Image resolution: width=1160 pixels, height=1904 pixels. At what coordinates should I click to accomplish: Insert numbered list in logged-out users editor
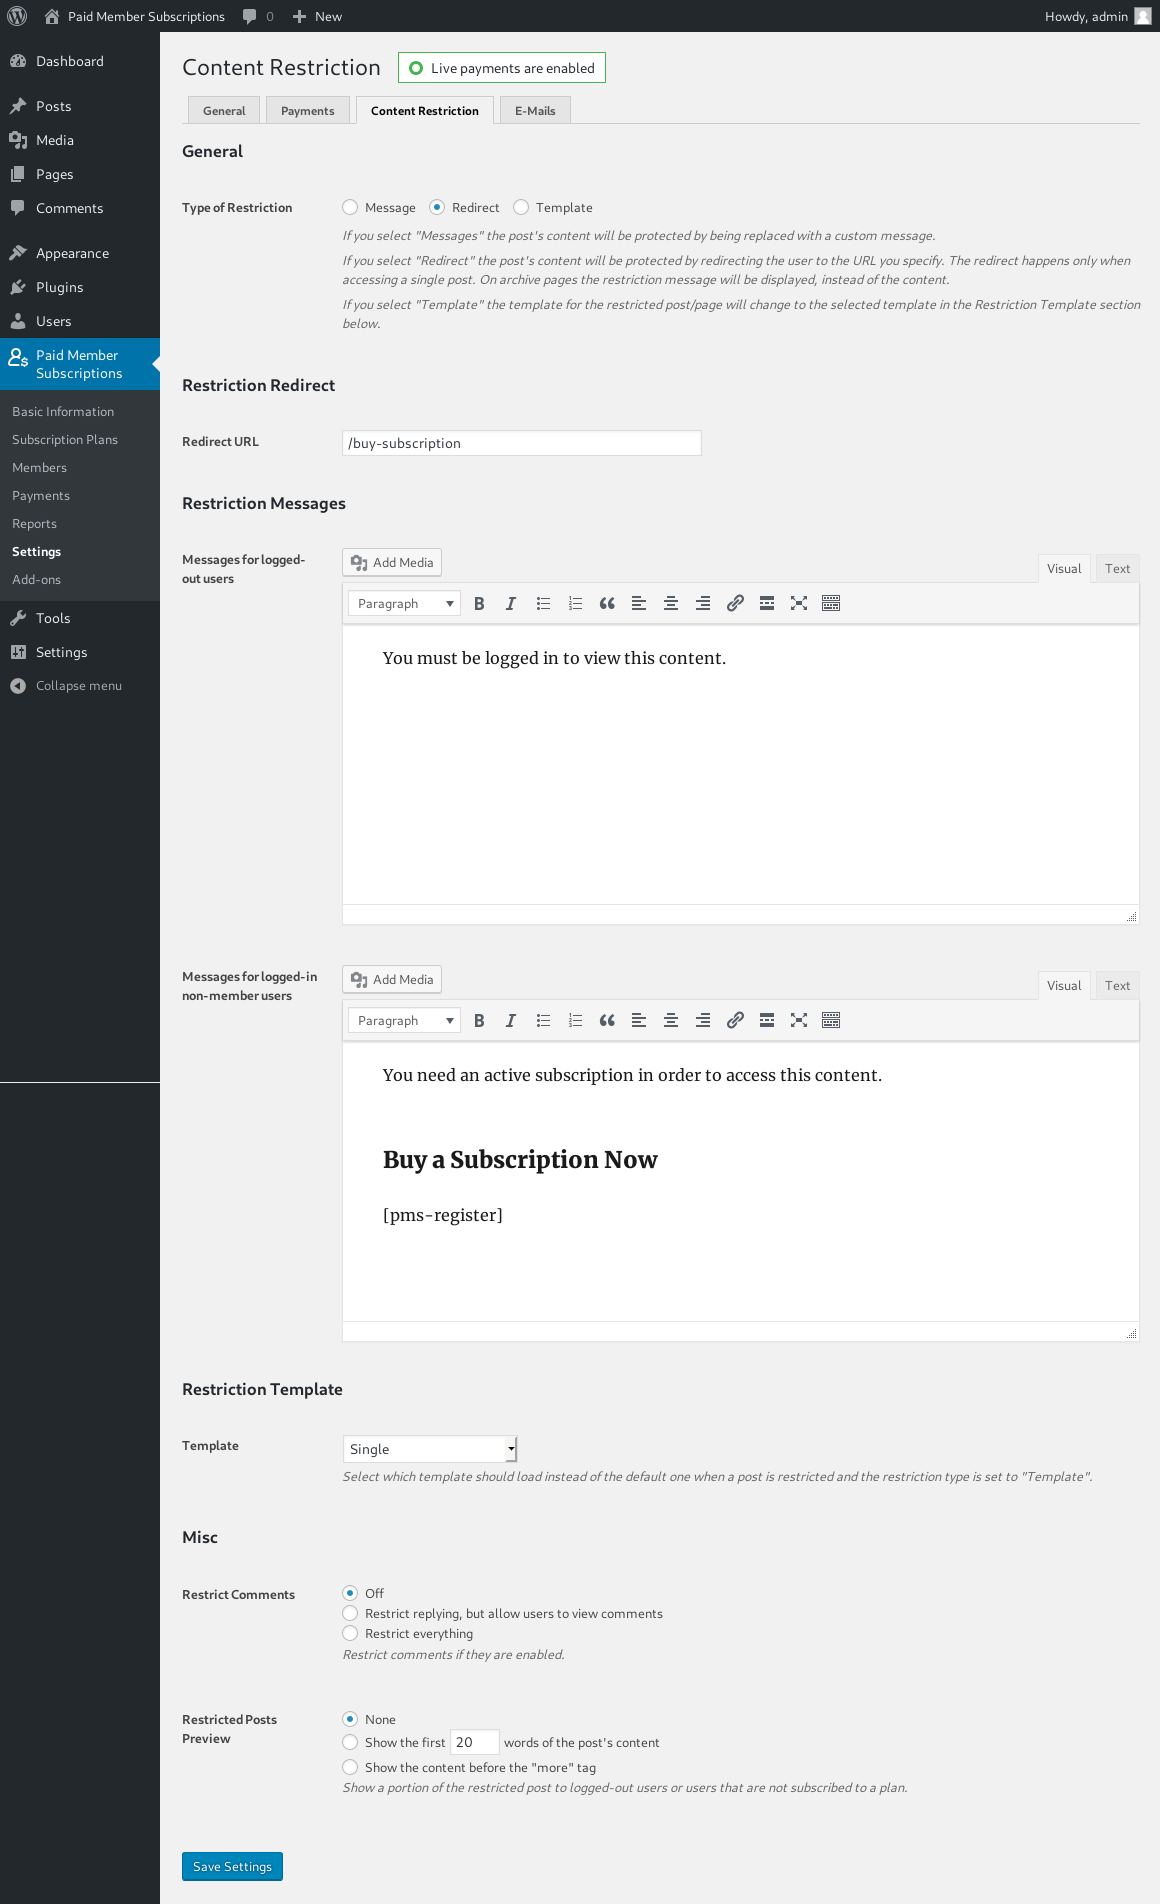point(575,603)
